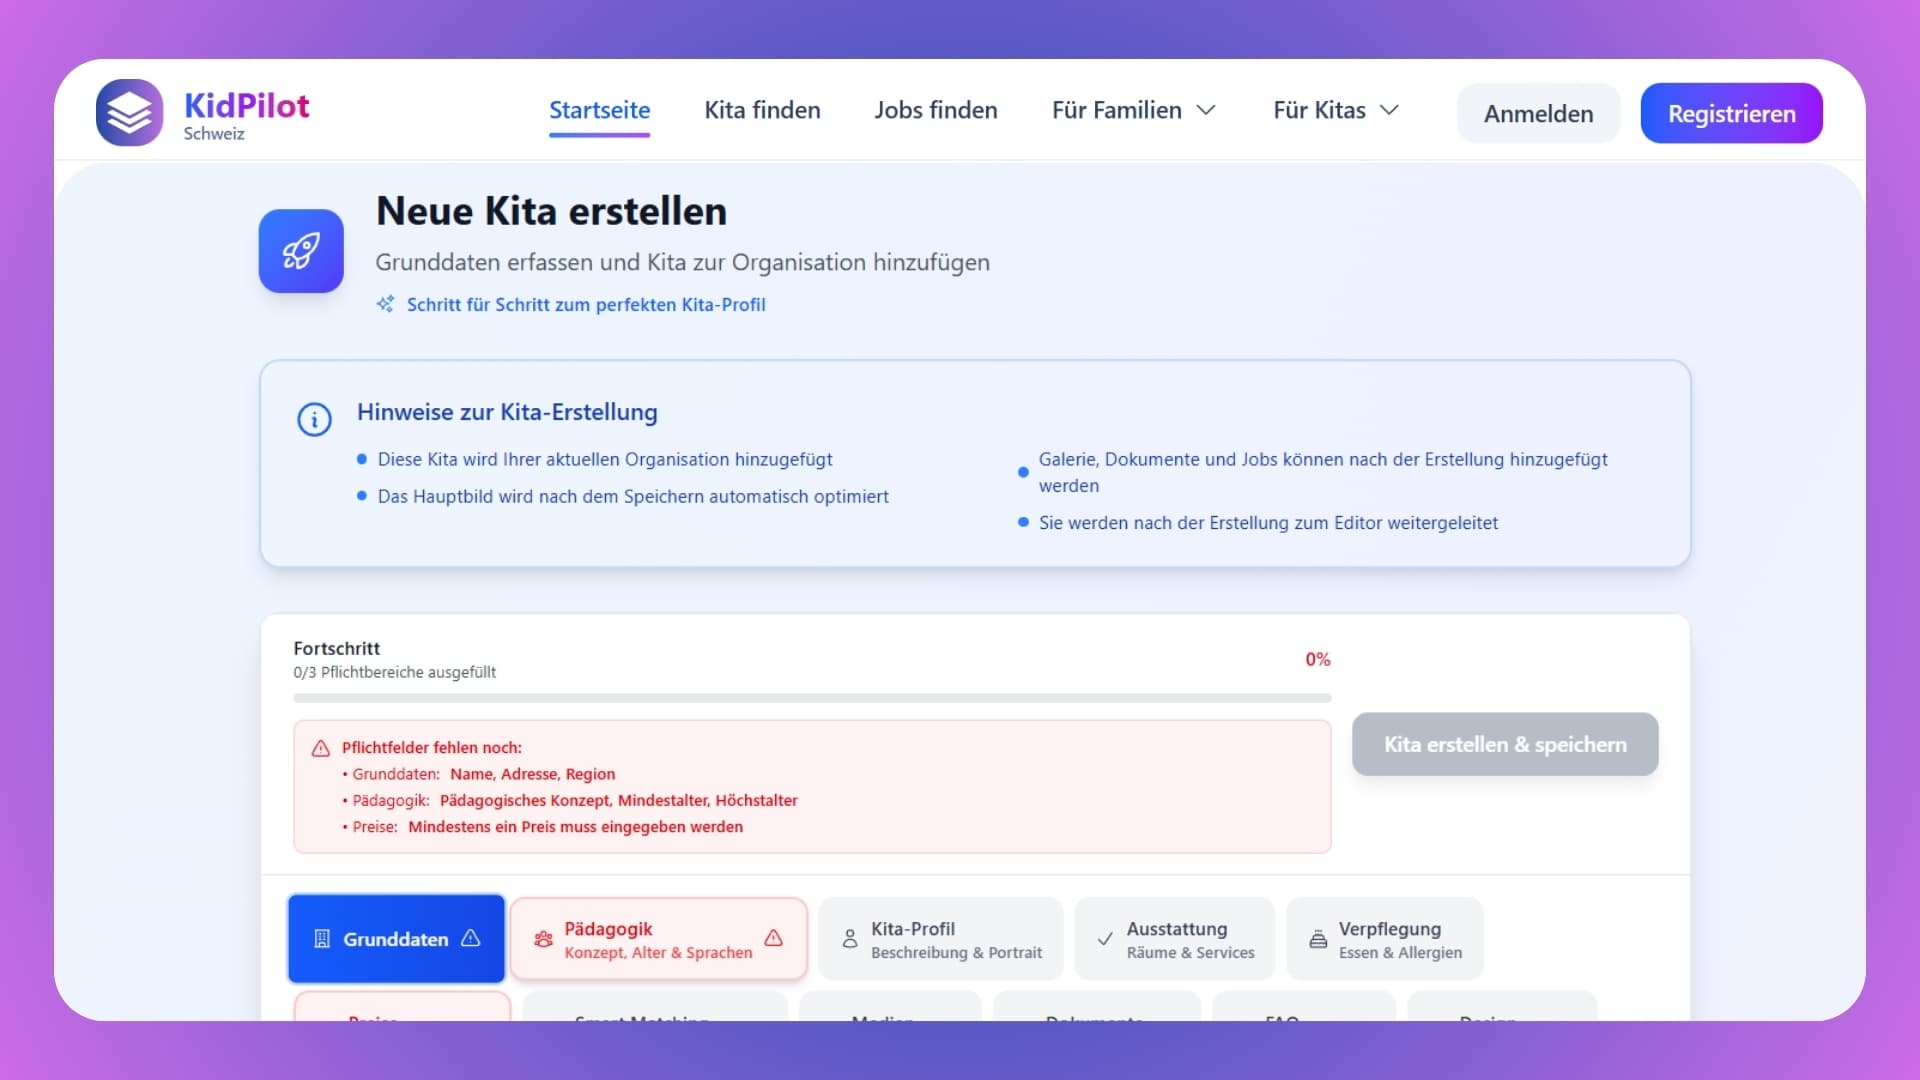Click the warning icon on Grunddaten tab

coord(469,938)
